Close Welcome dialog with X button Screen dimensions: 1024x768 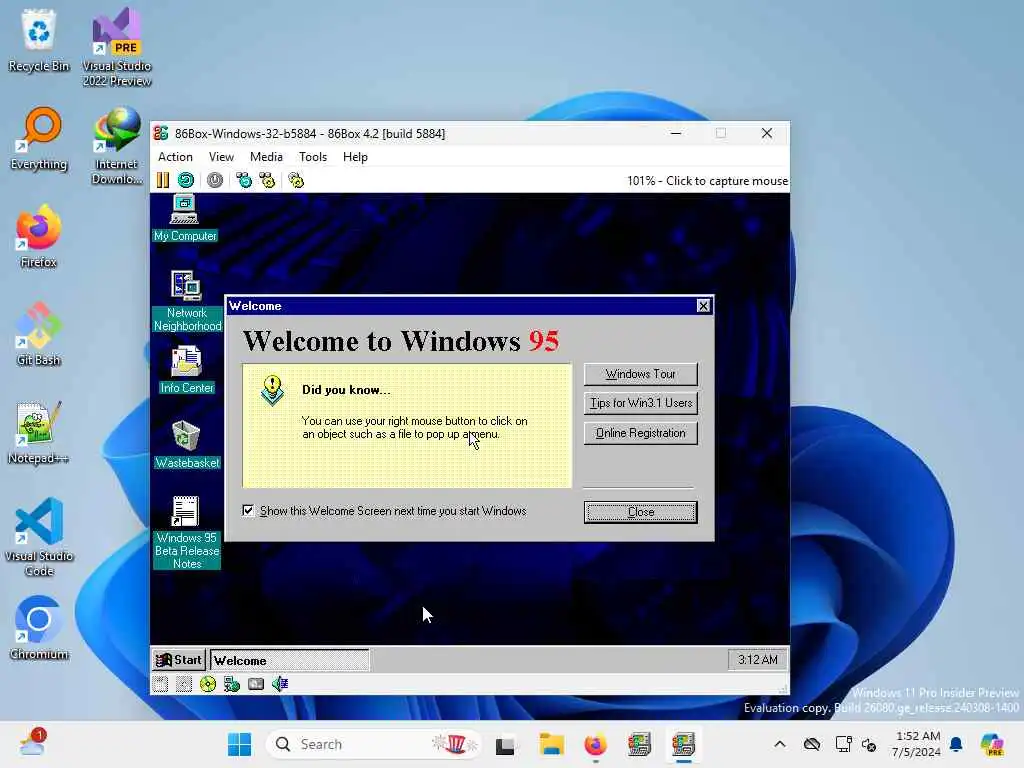pyautogui.click(x=703, y=306)
